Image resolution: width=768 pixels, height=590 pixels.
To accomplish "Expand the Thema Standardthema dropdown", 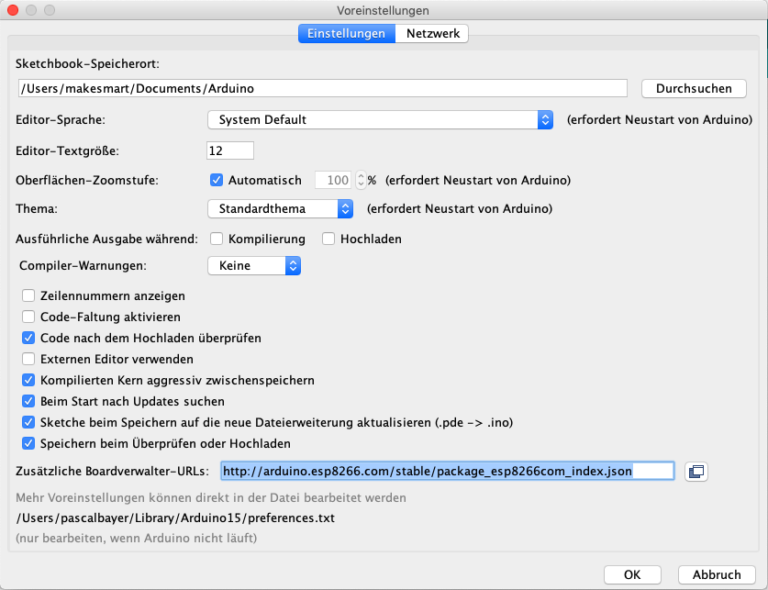I will pyautogui.click(x=280, y=209).
